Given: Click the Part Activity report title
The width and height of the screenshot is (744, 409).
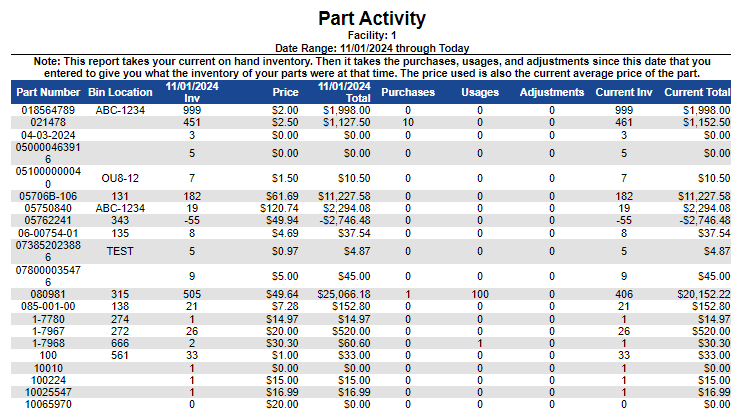Looking at the screenshot, I should [x=372, y=18].
